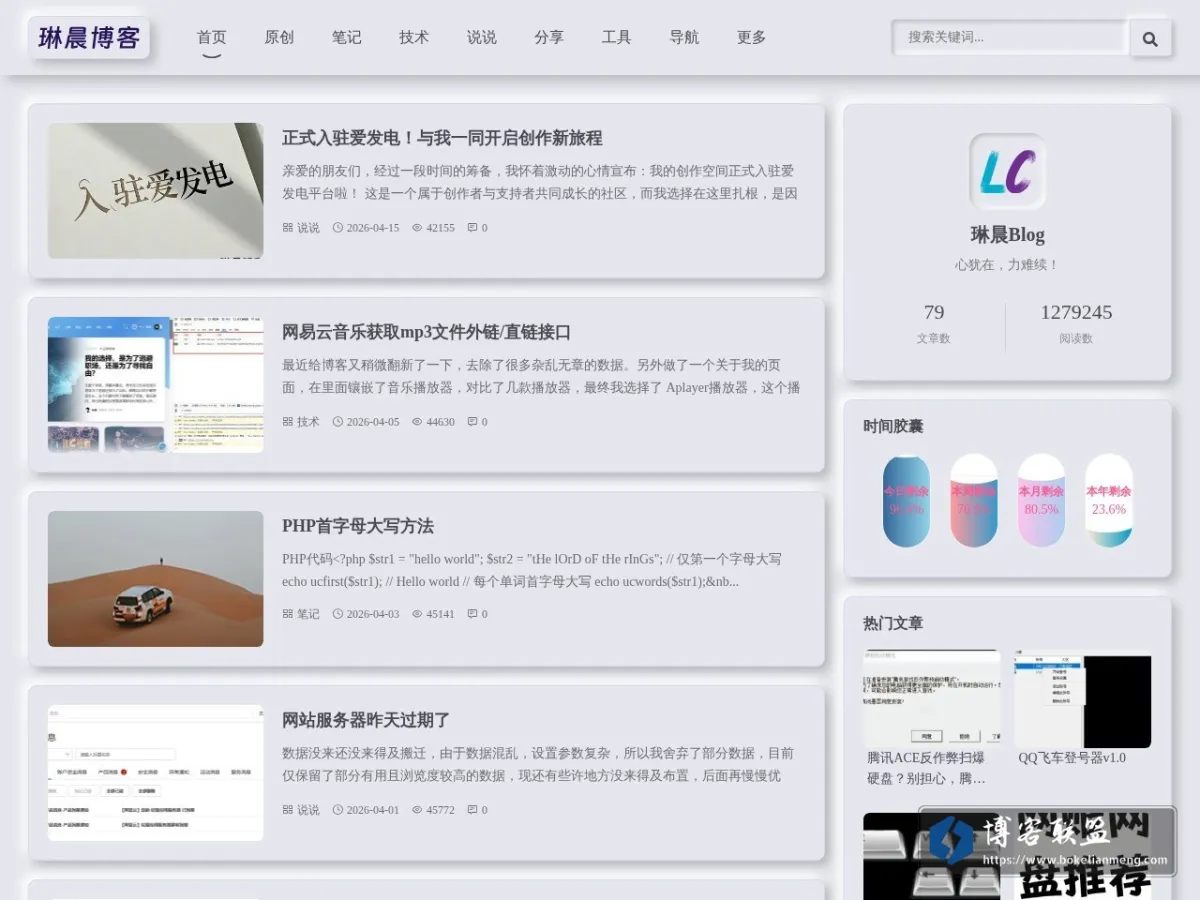Click the 本年剩余 23.6% capsule
The width and height of the screenshot is (1200, 900).
coord(1109,500)
